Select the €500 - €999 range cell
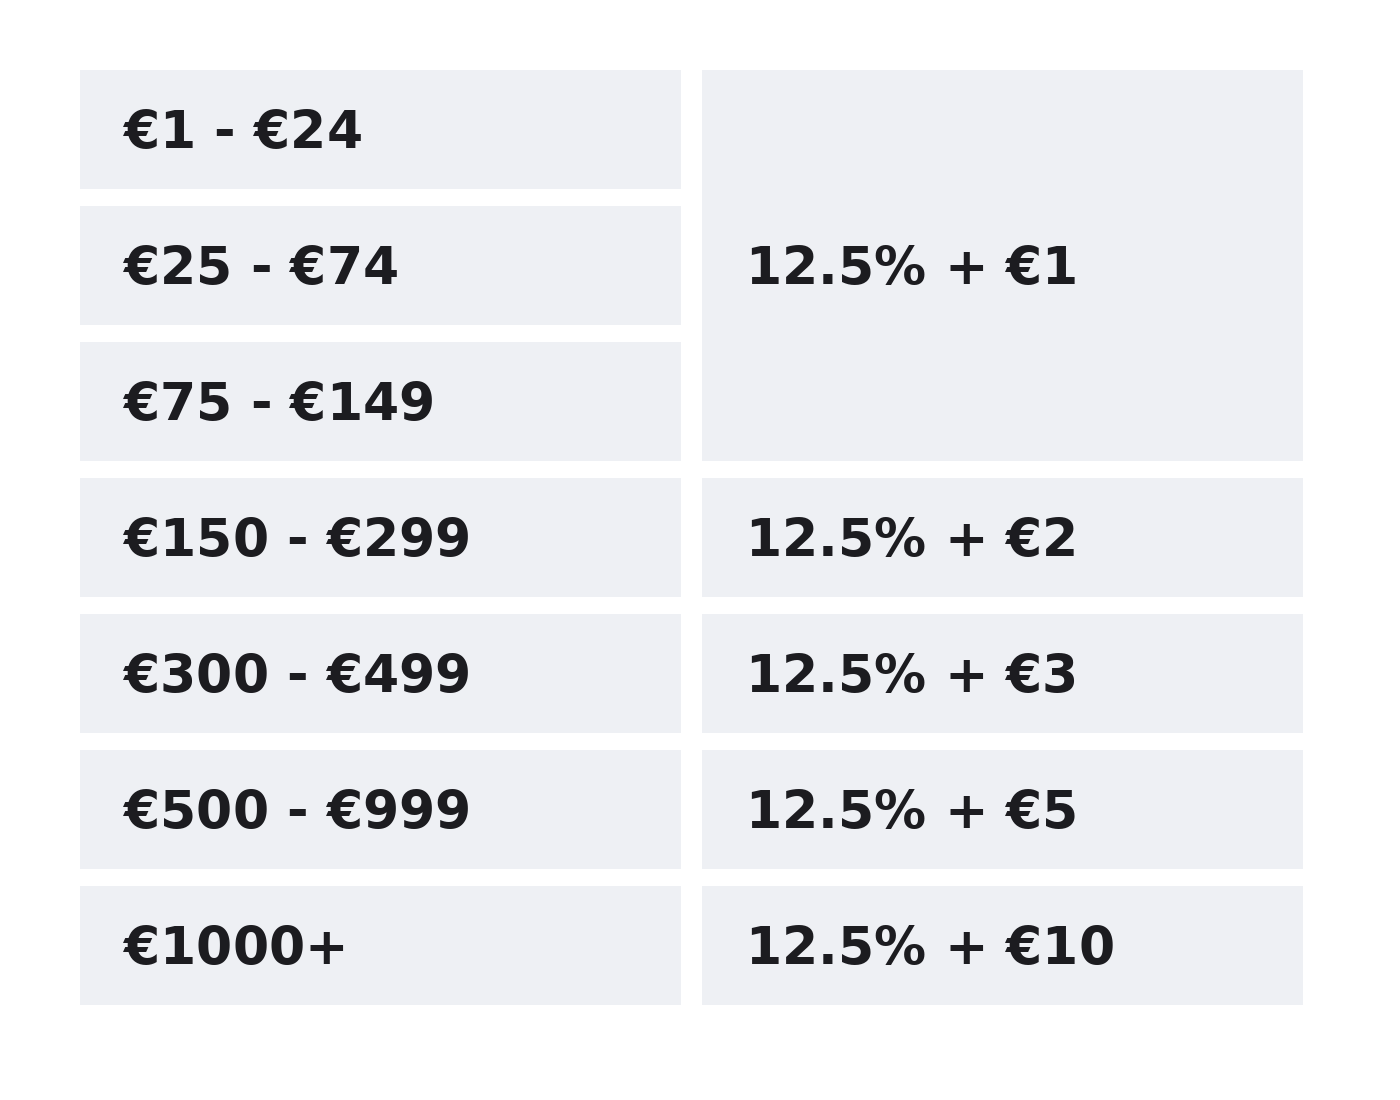Image resolution: width=1400 pixels, height=1100 pixels. coord(380,810)
